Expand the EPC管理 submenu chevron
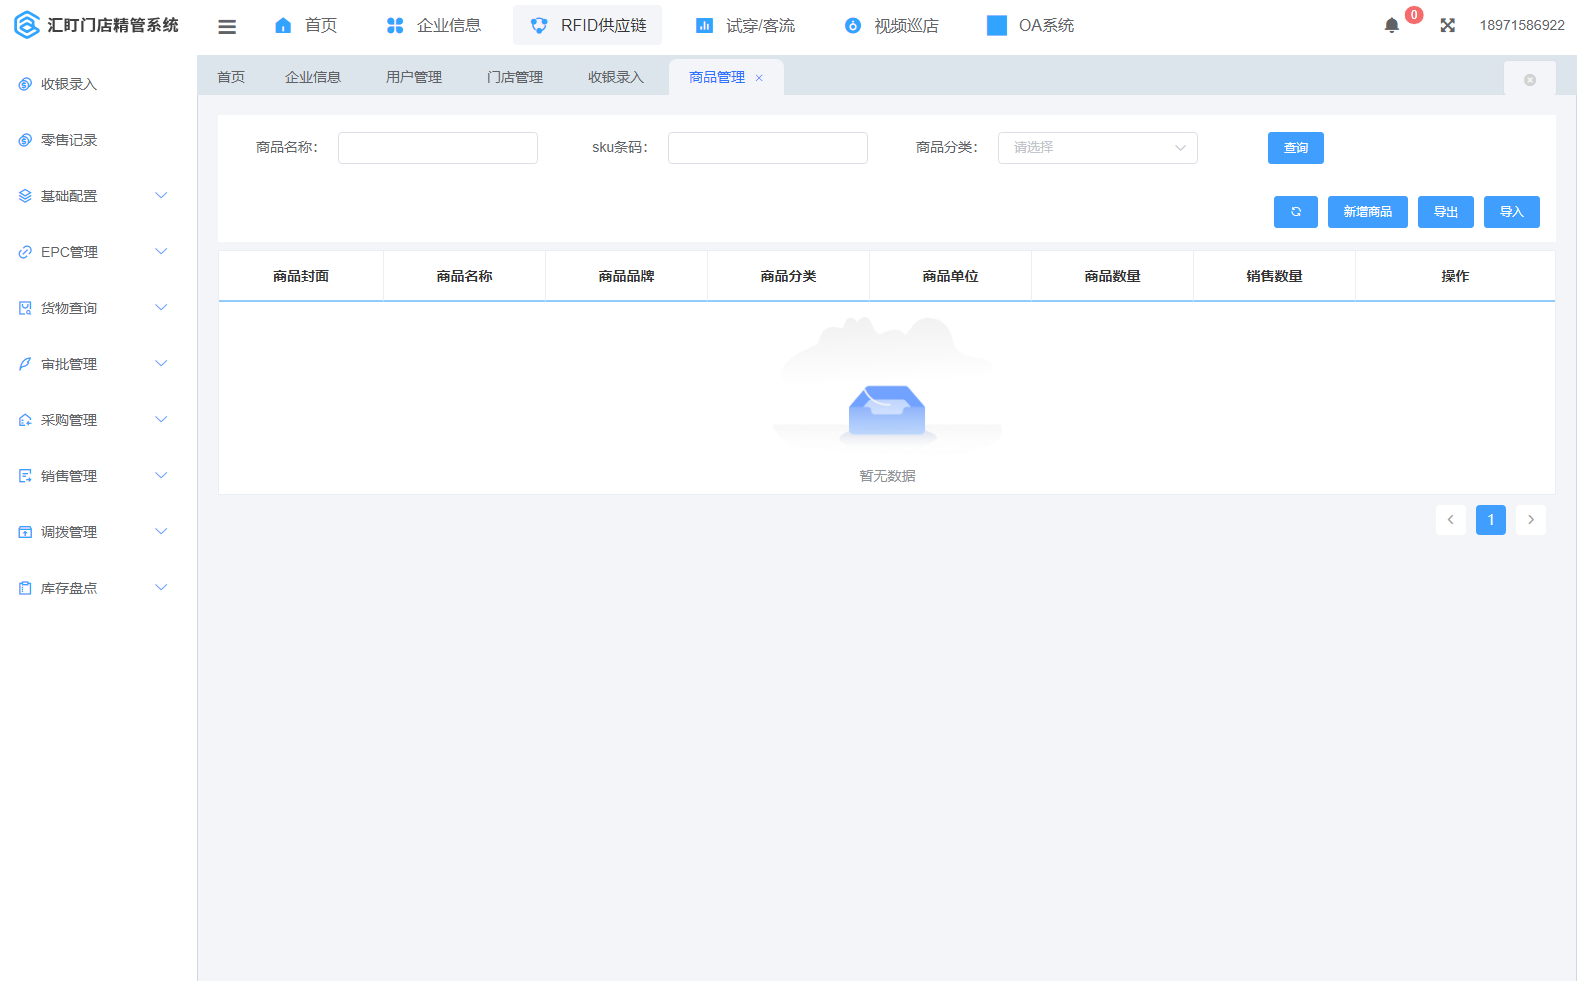Image resolution: width=1577 pixels, height=981 pixels. (x=161, y=252)
